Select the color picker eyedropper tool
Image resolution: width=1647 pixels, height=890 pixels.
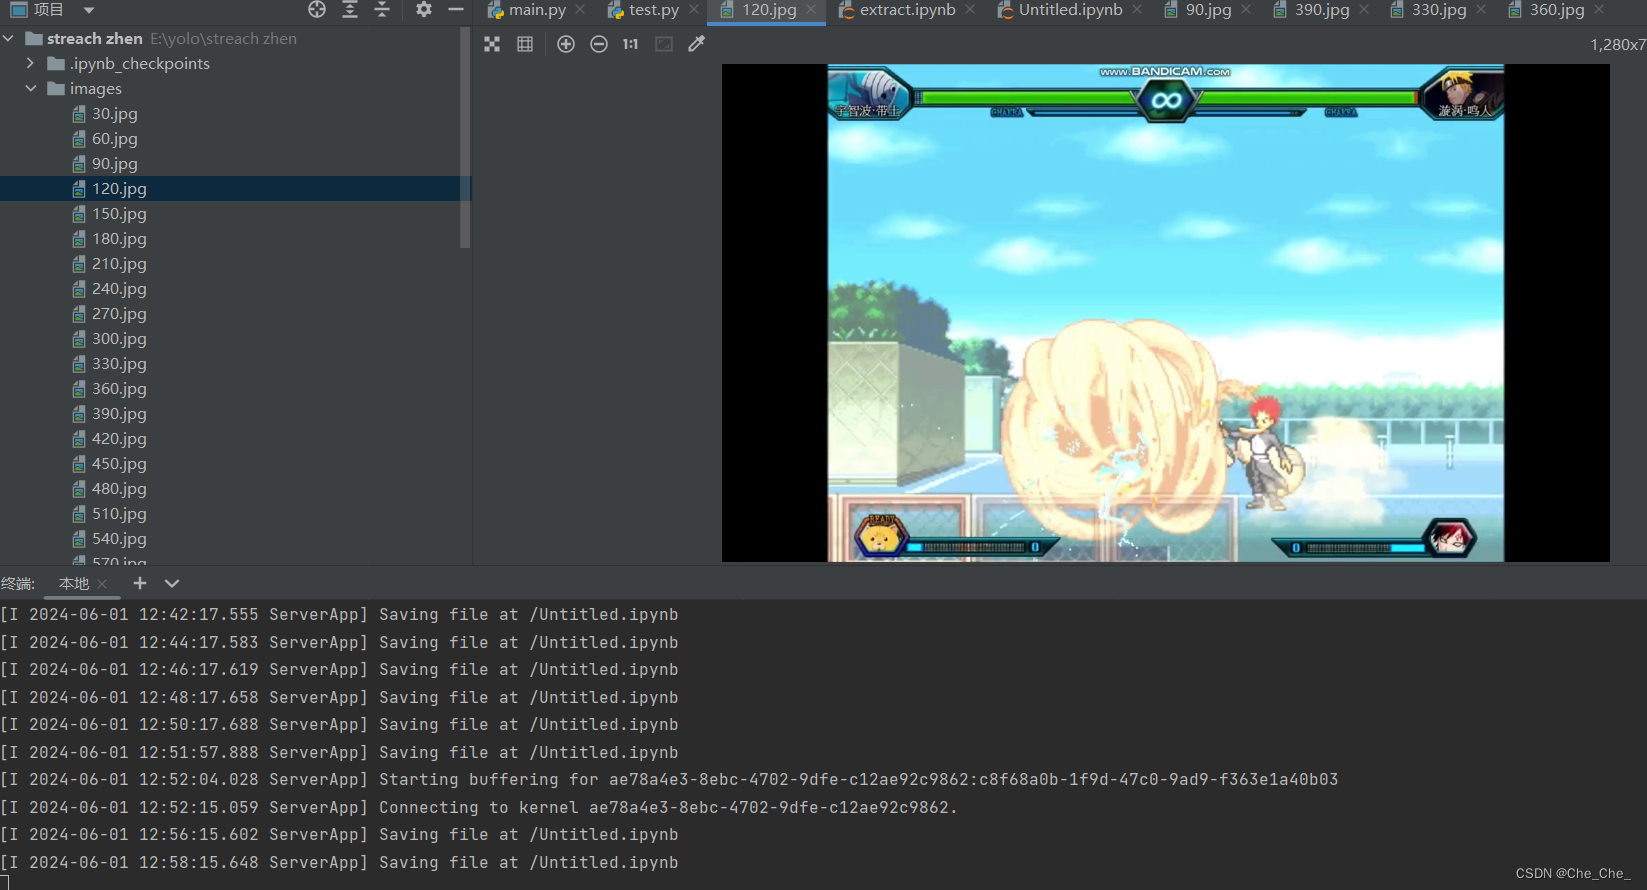click(697, 44)
